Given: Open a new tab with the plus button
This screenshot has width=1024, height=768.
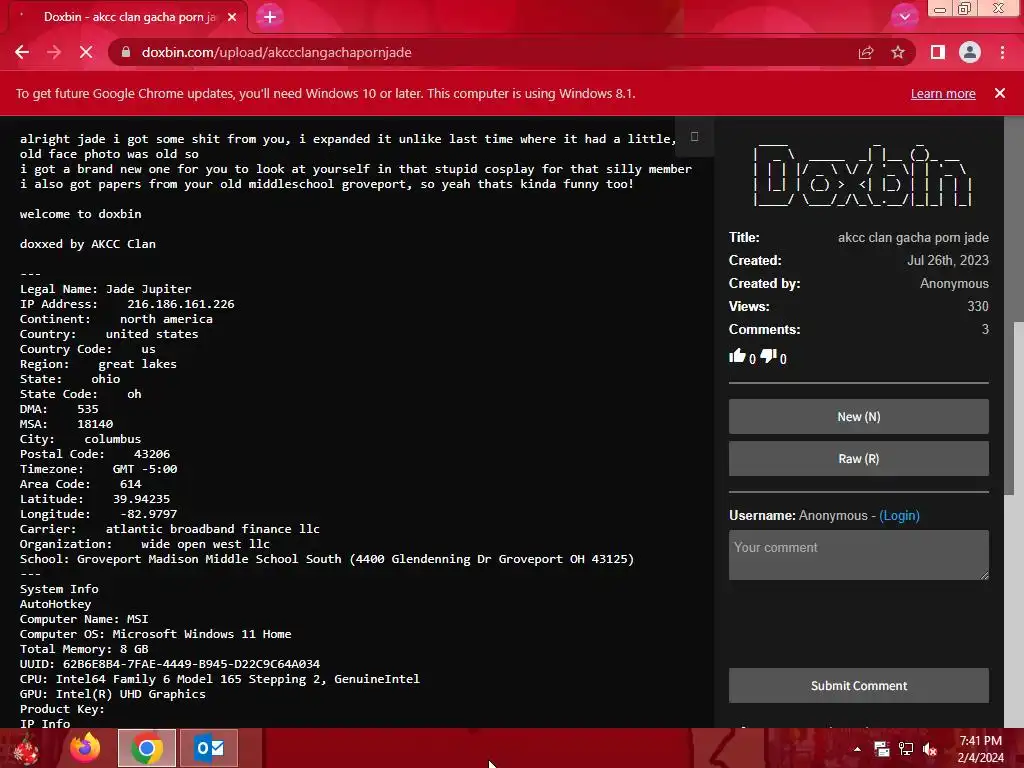Looking at the screenshot, I should click(x=270, y=17).
